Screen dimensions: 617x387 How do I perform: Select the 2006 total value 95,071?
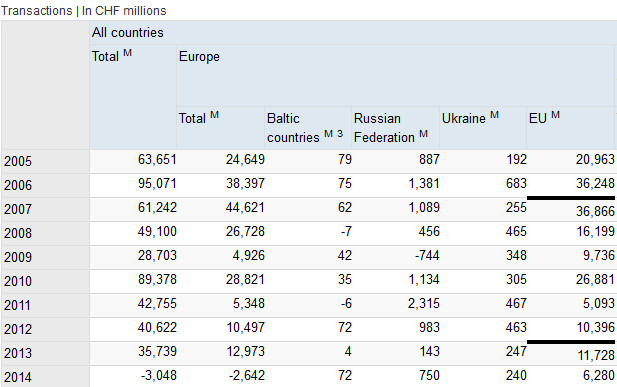[x=157, y=183]
